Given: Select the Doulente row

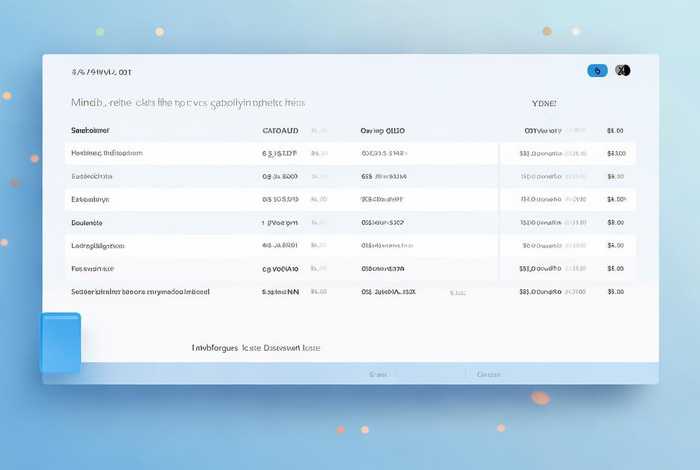Looking at the screenshot, I should [x=87, y=222].
